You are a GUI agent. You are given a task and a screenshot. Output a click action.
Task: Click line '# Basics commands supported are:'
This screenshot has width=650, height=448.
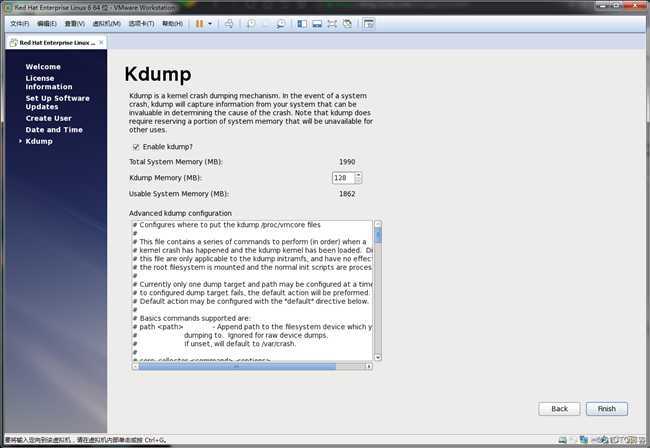192,318
